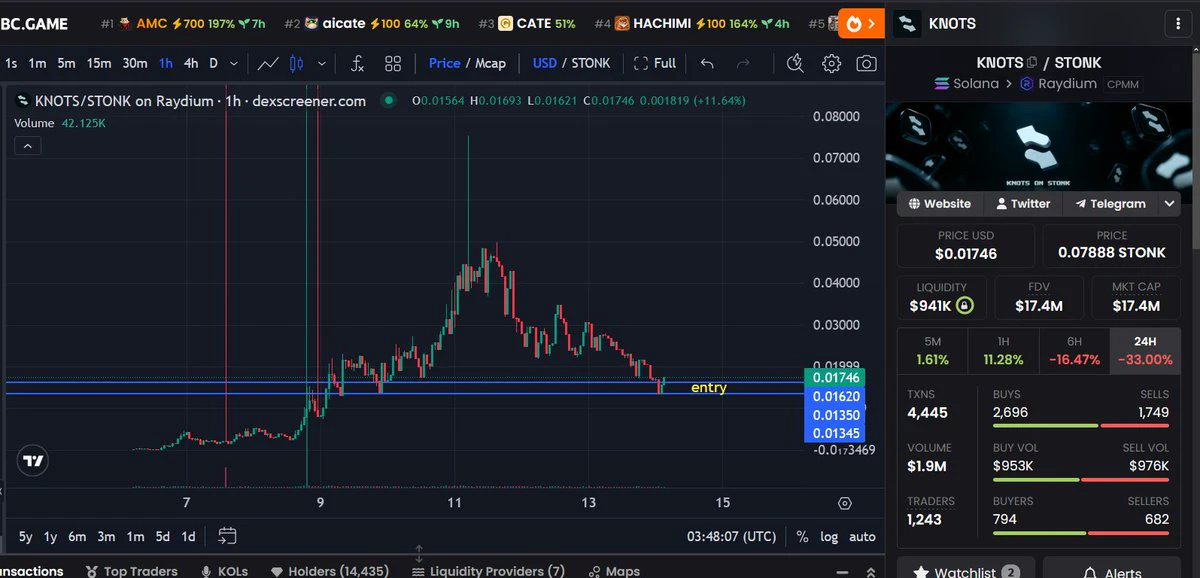Image resolution: width=1200 pixels, height=578 pixels.
Task: Toggle chart to Mcap view
Action: [490, 63]
